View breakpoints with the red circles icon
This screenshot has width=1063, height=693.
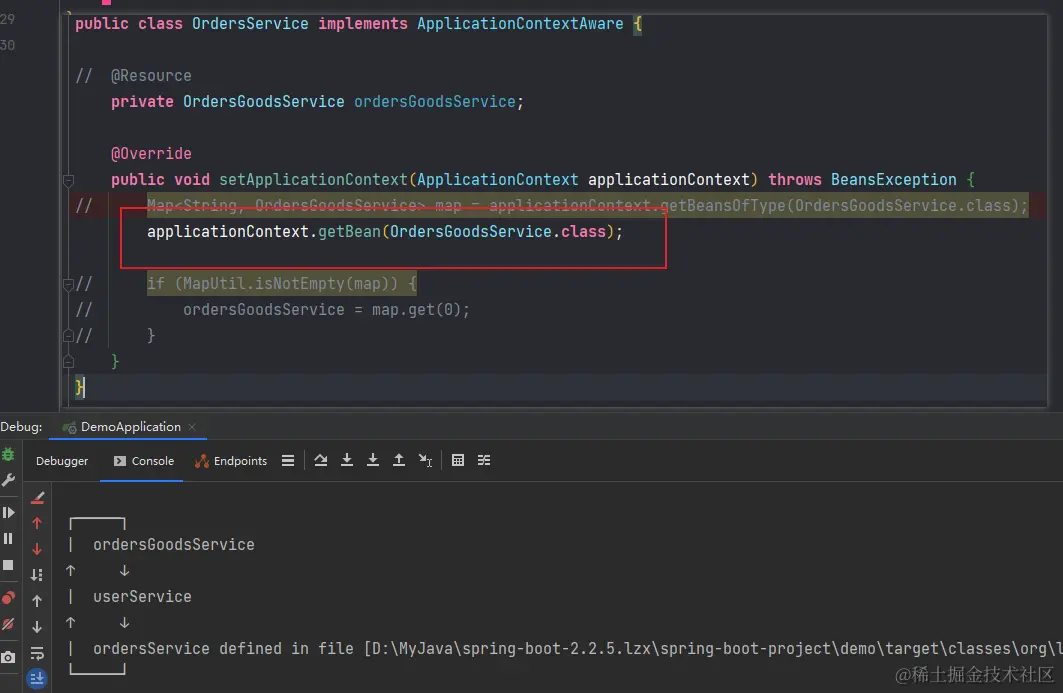coord(8,597)
